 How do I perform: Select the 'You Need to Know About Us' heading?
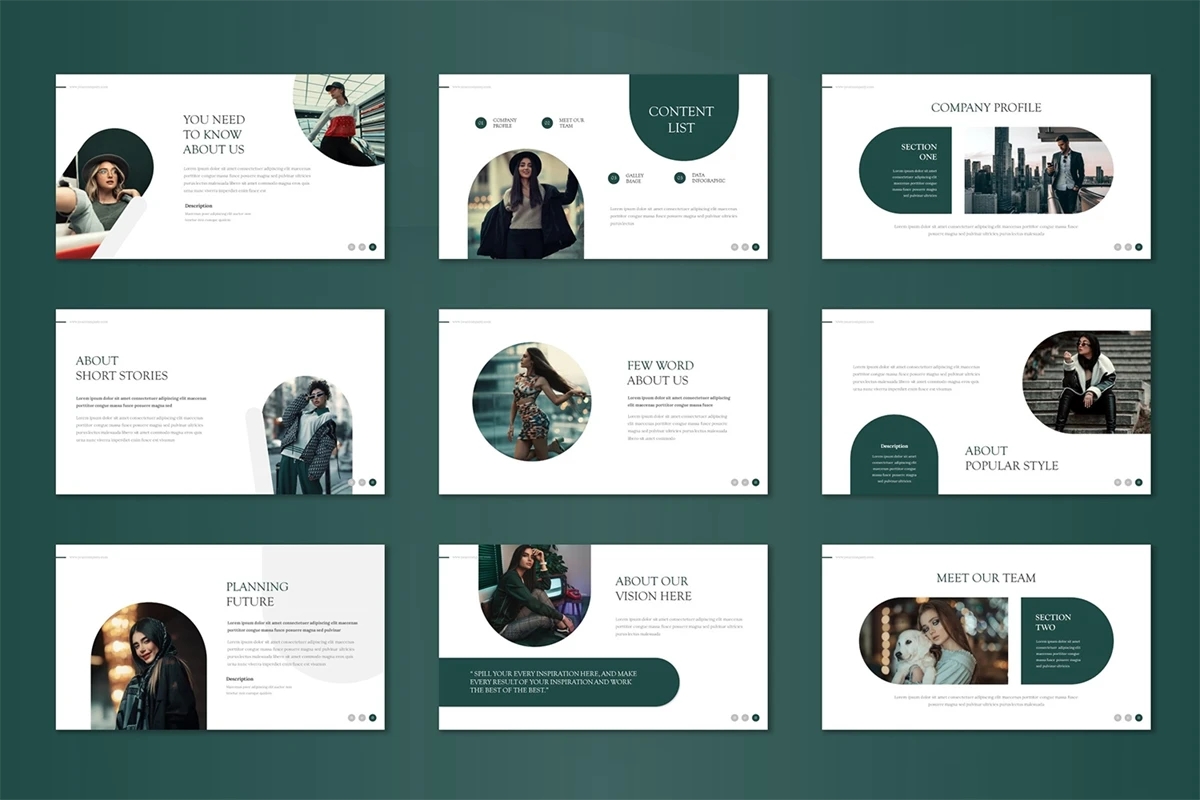point(214,134)
